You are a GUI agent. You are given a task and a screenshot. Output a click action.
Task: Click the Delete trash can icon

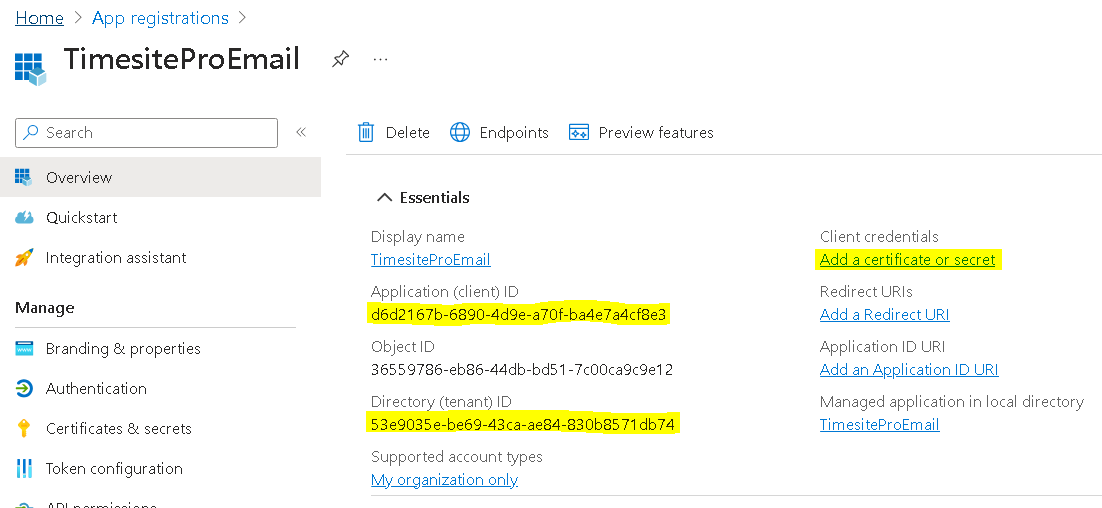[366, 132]
